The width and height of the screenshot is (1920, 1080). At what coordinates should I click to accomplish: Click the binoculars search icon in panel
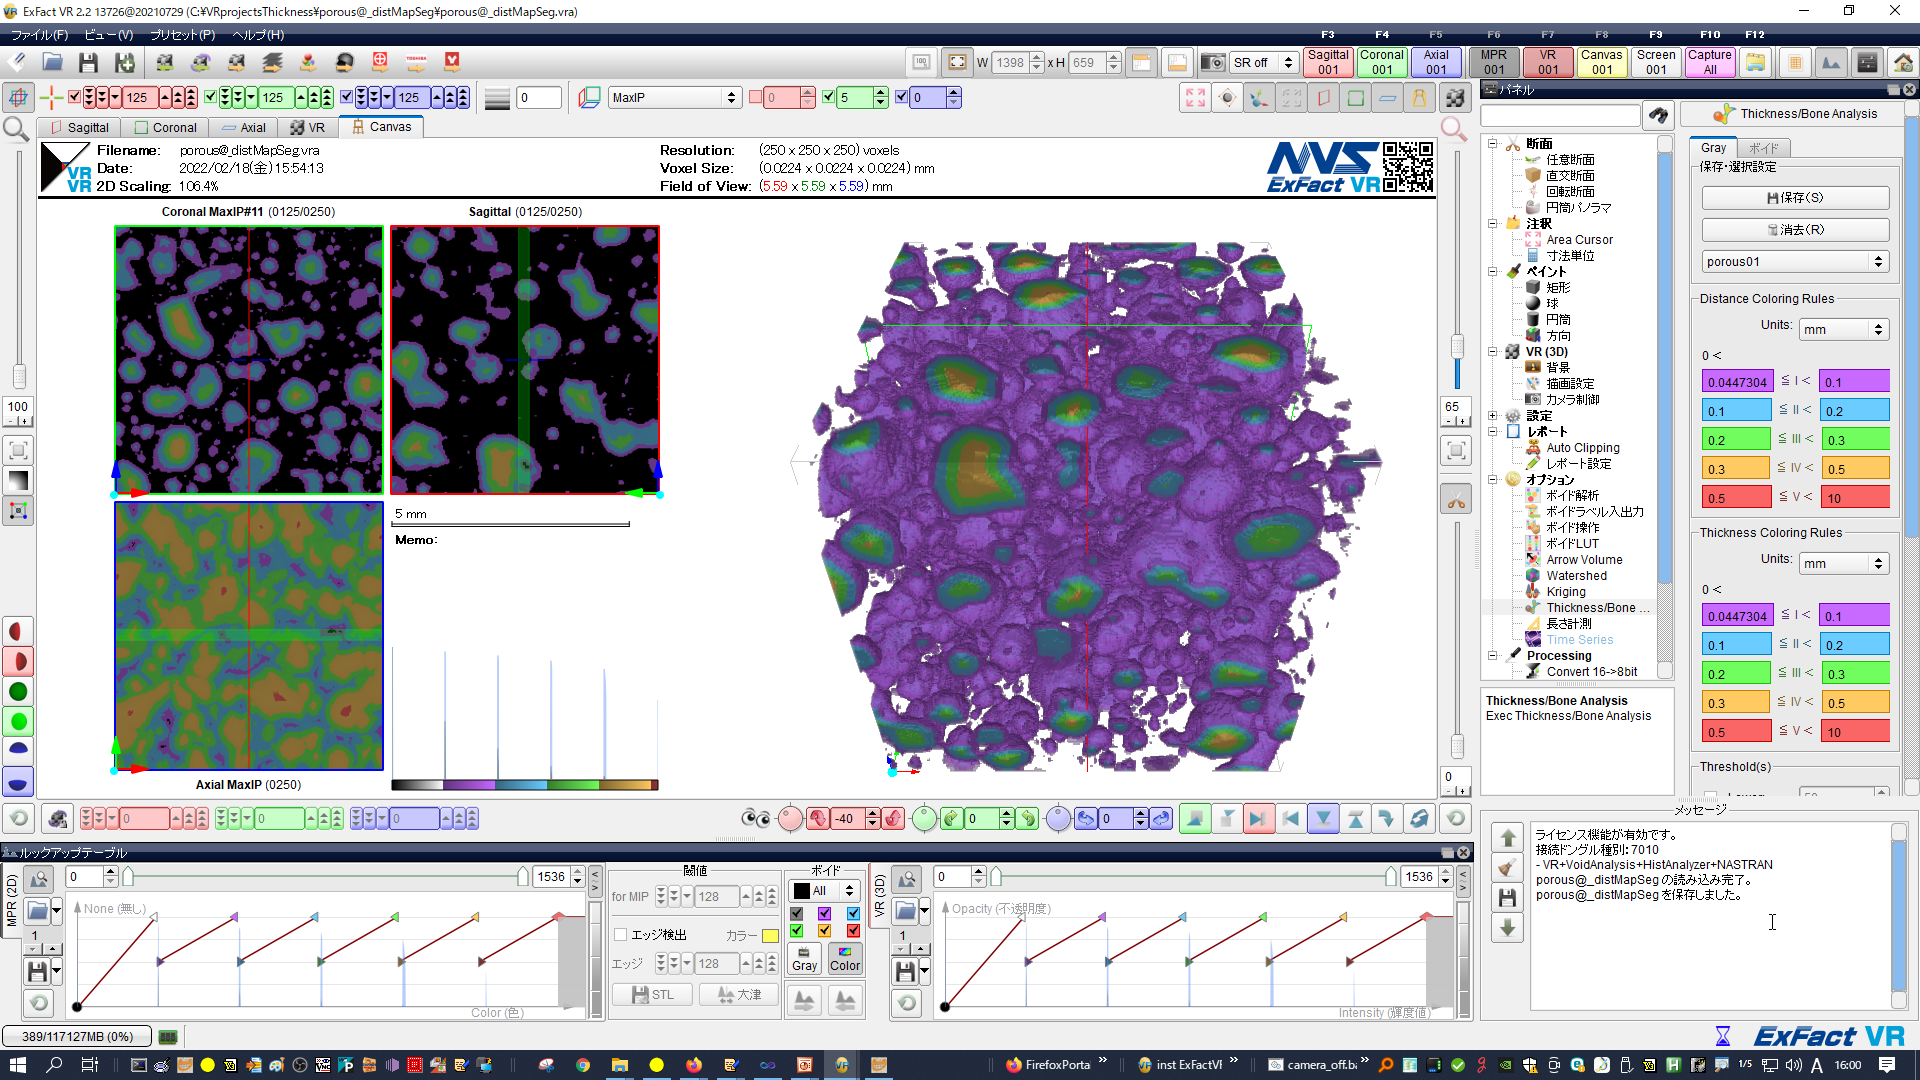1658,116
